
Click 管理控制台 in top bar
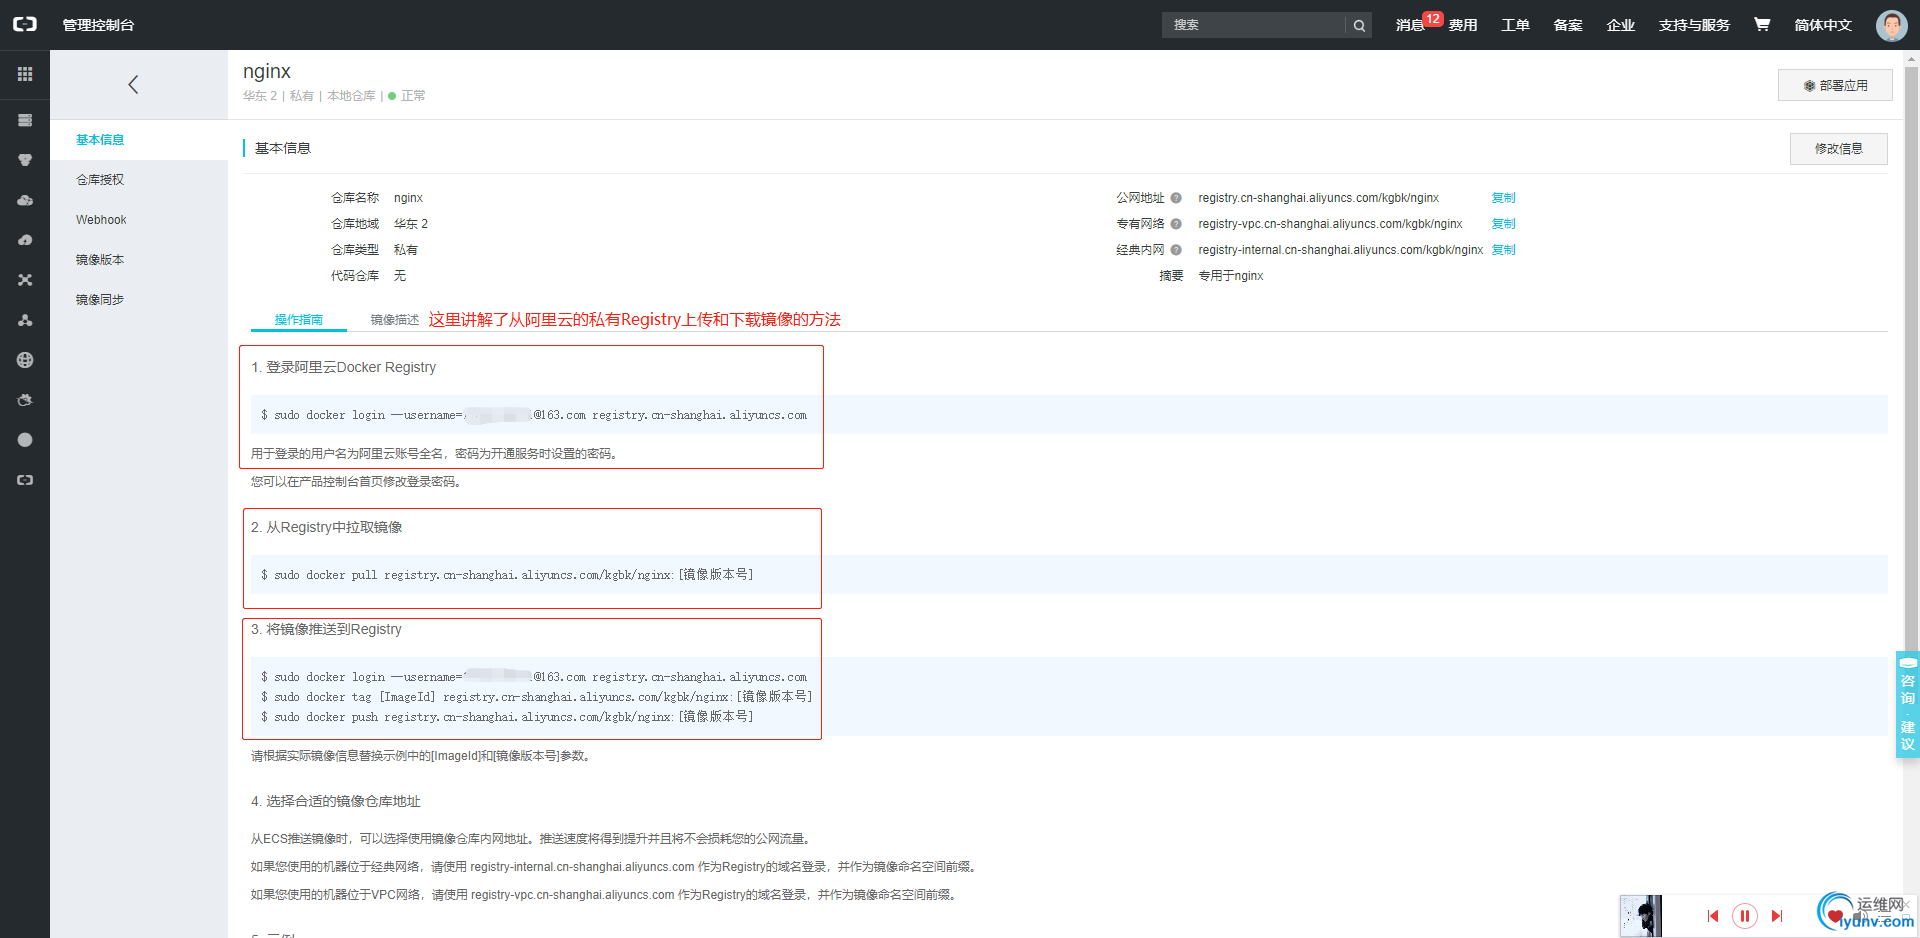(98, 25)
